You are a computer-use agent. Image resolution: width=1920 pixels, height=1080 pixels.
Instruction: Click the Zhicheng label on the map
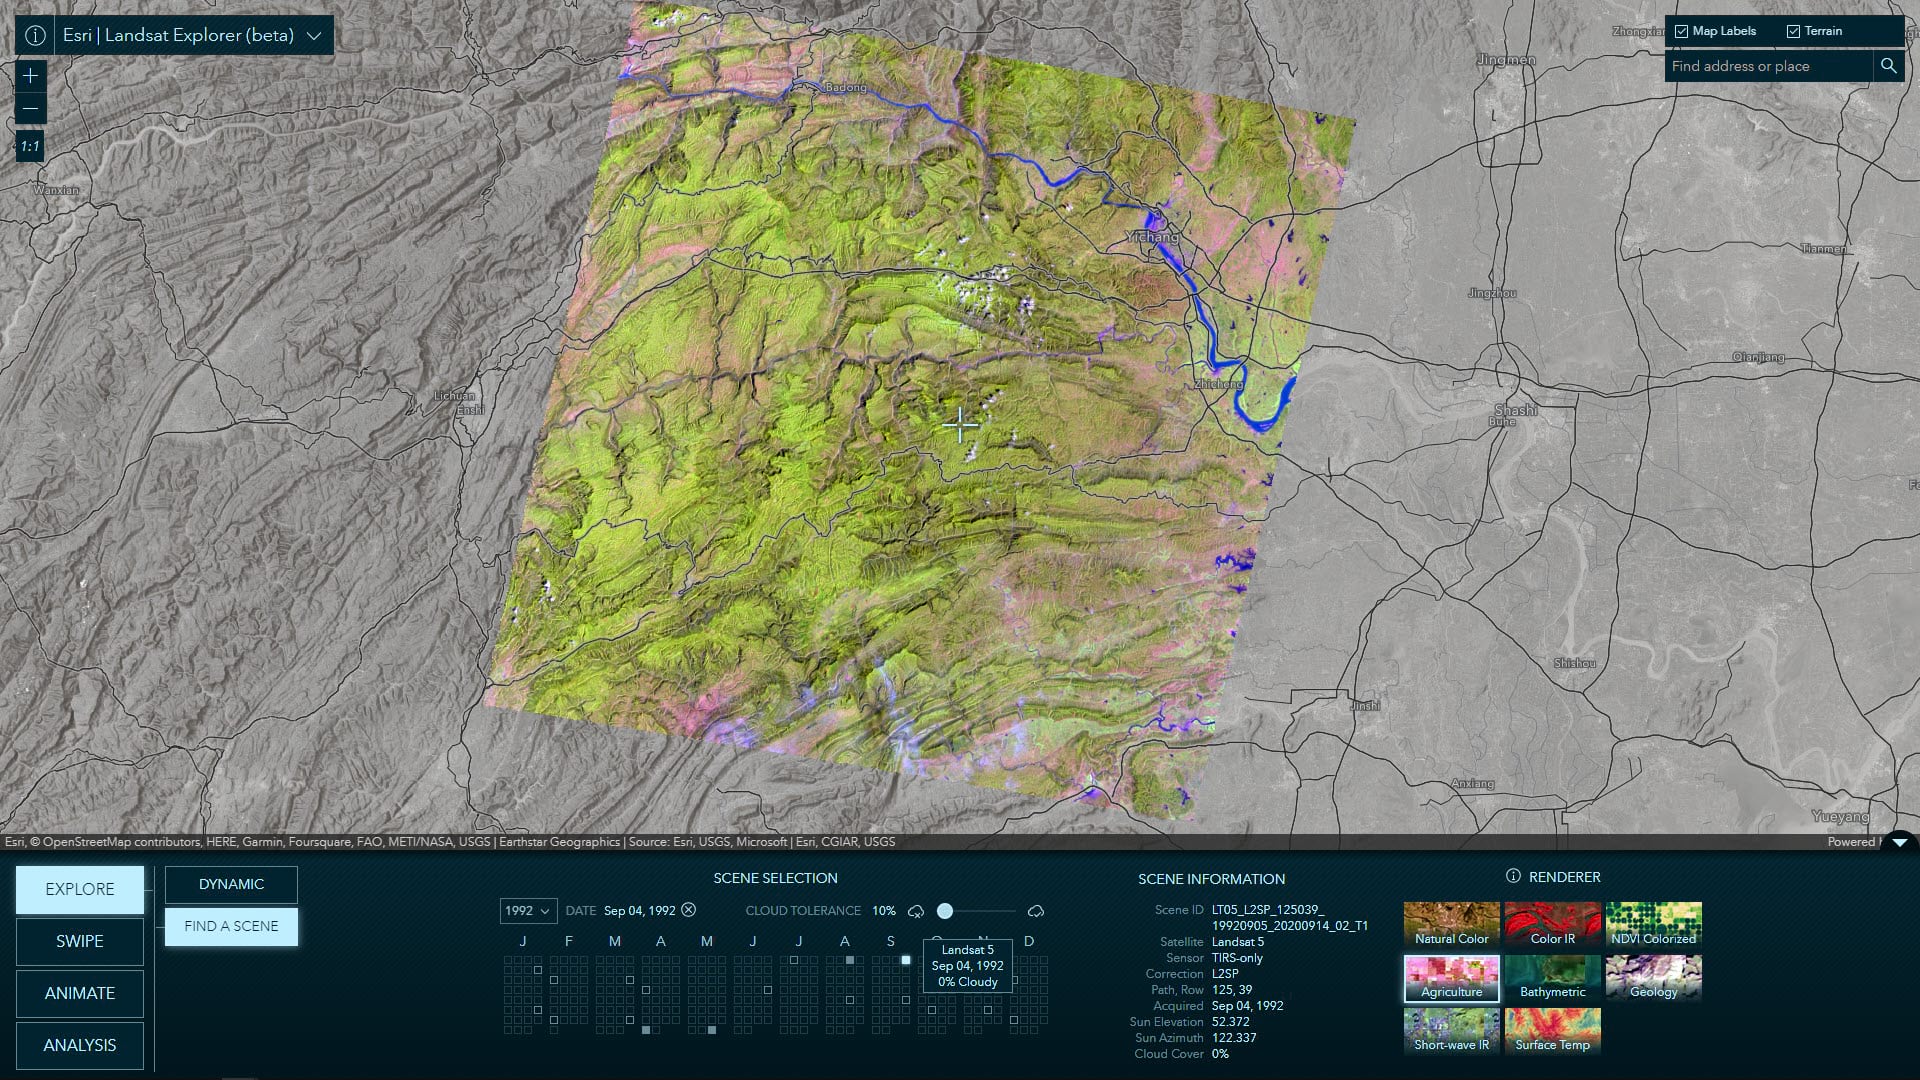point(1219,384)
